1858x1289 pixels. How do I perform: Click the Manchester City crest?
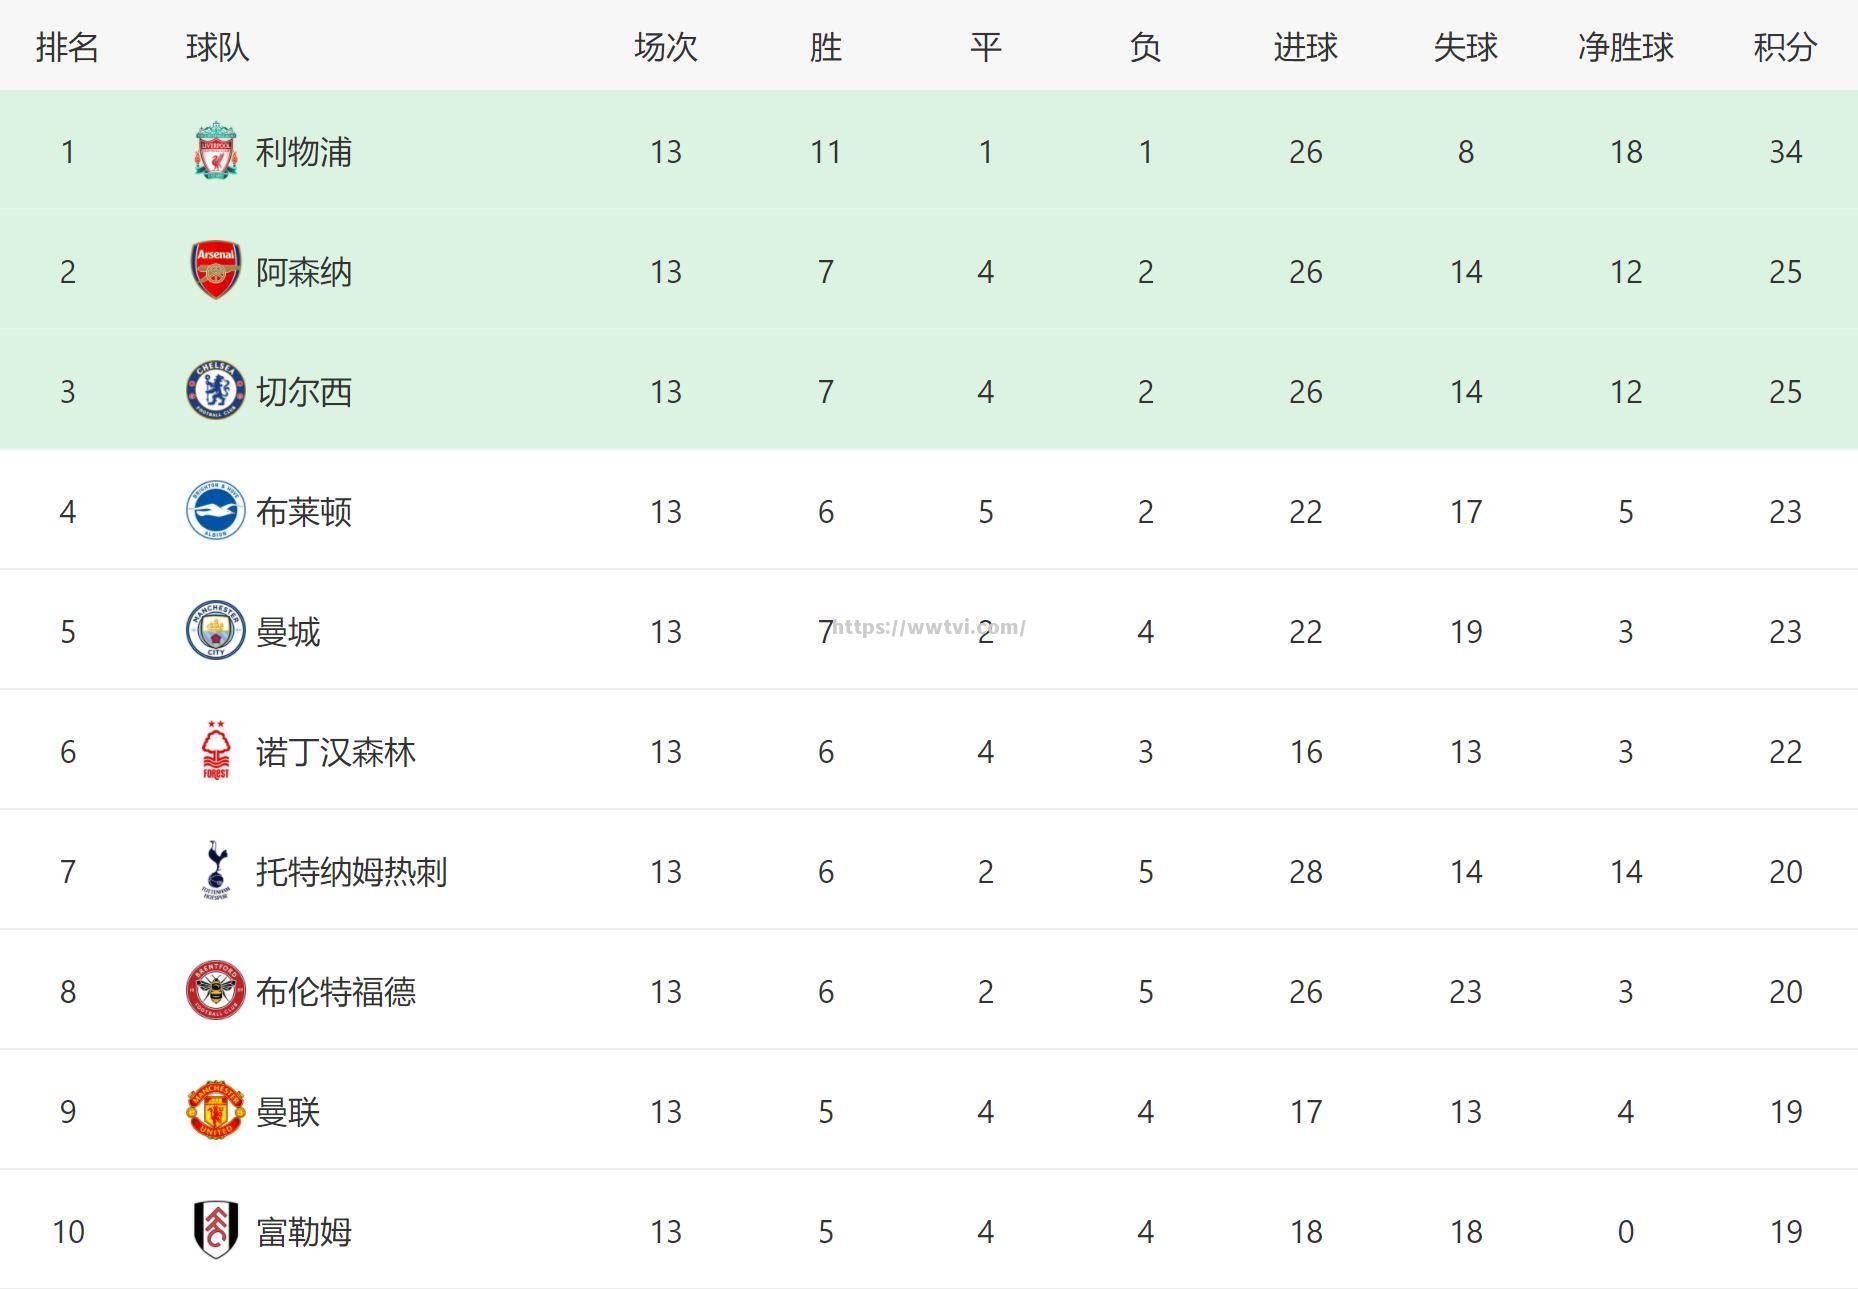[x=215, y=630]
